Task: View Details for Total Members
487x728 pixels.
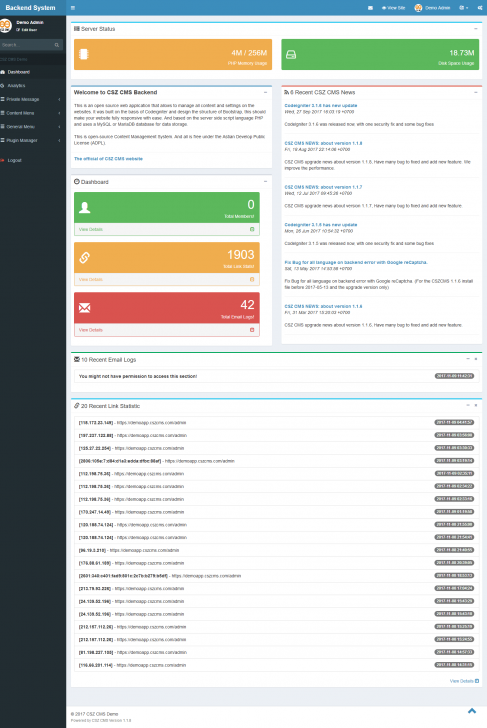Action: coord(167,229)
